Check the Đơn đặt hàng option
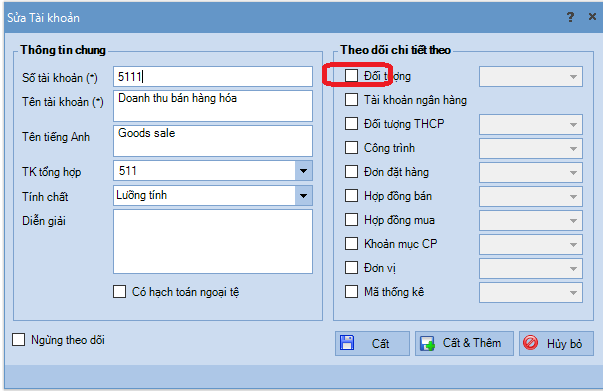The height and width of the screenshot is (391, 603). point(351,171)
